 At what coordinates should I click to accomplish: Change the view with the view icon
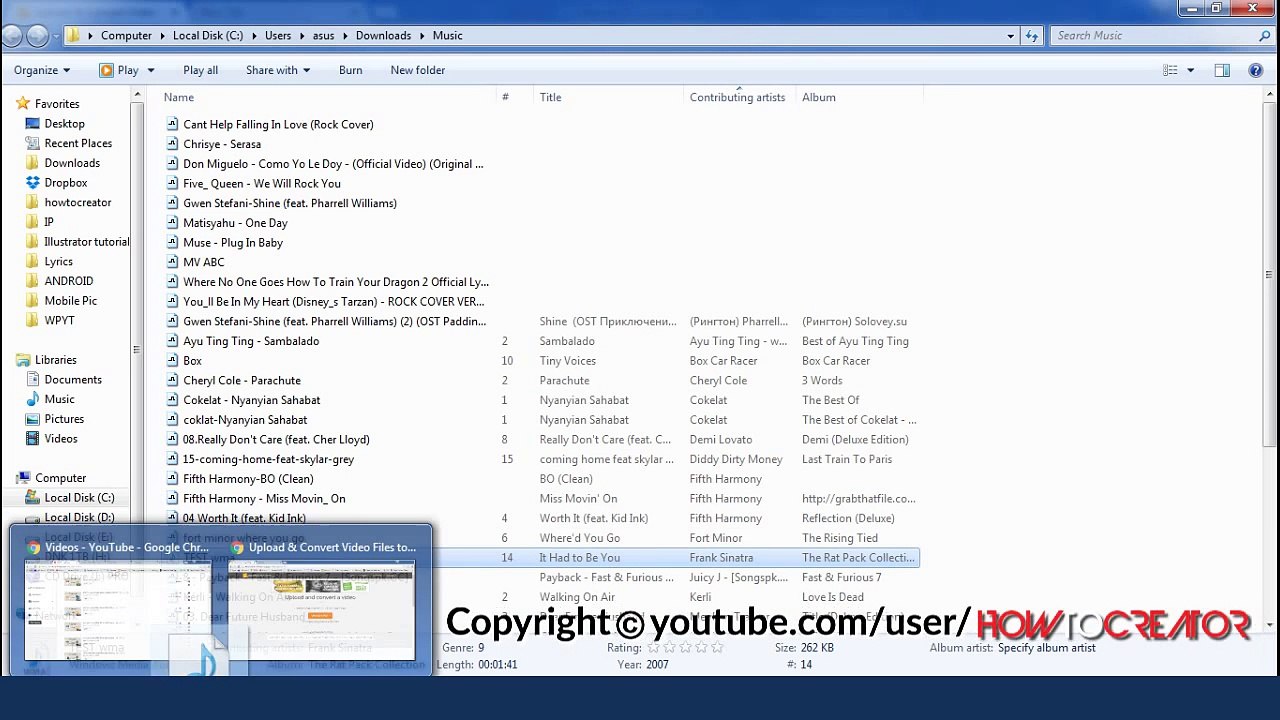tap(1170, 70)
